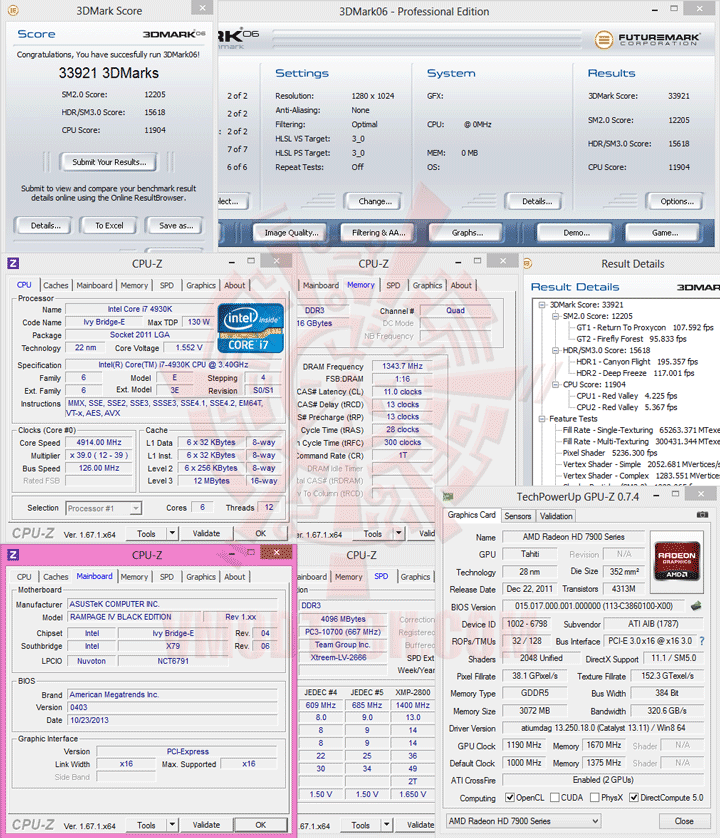Collapse the 3DMark Score: 33921 tree node
Screen dimensions: 720x838
(x=542, y=305)
